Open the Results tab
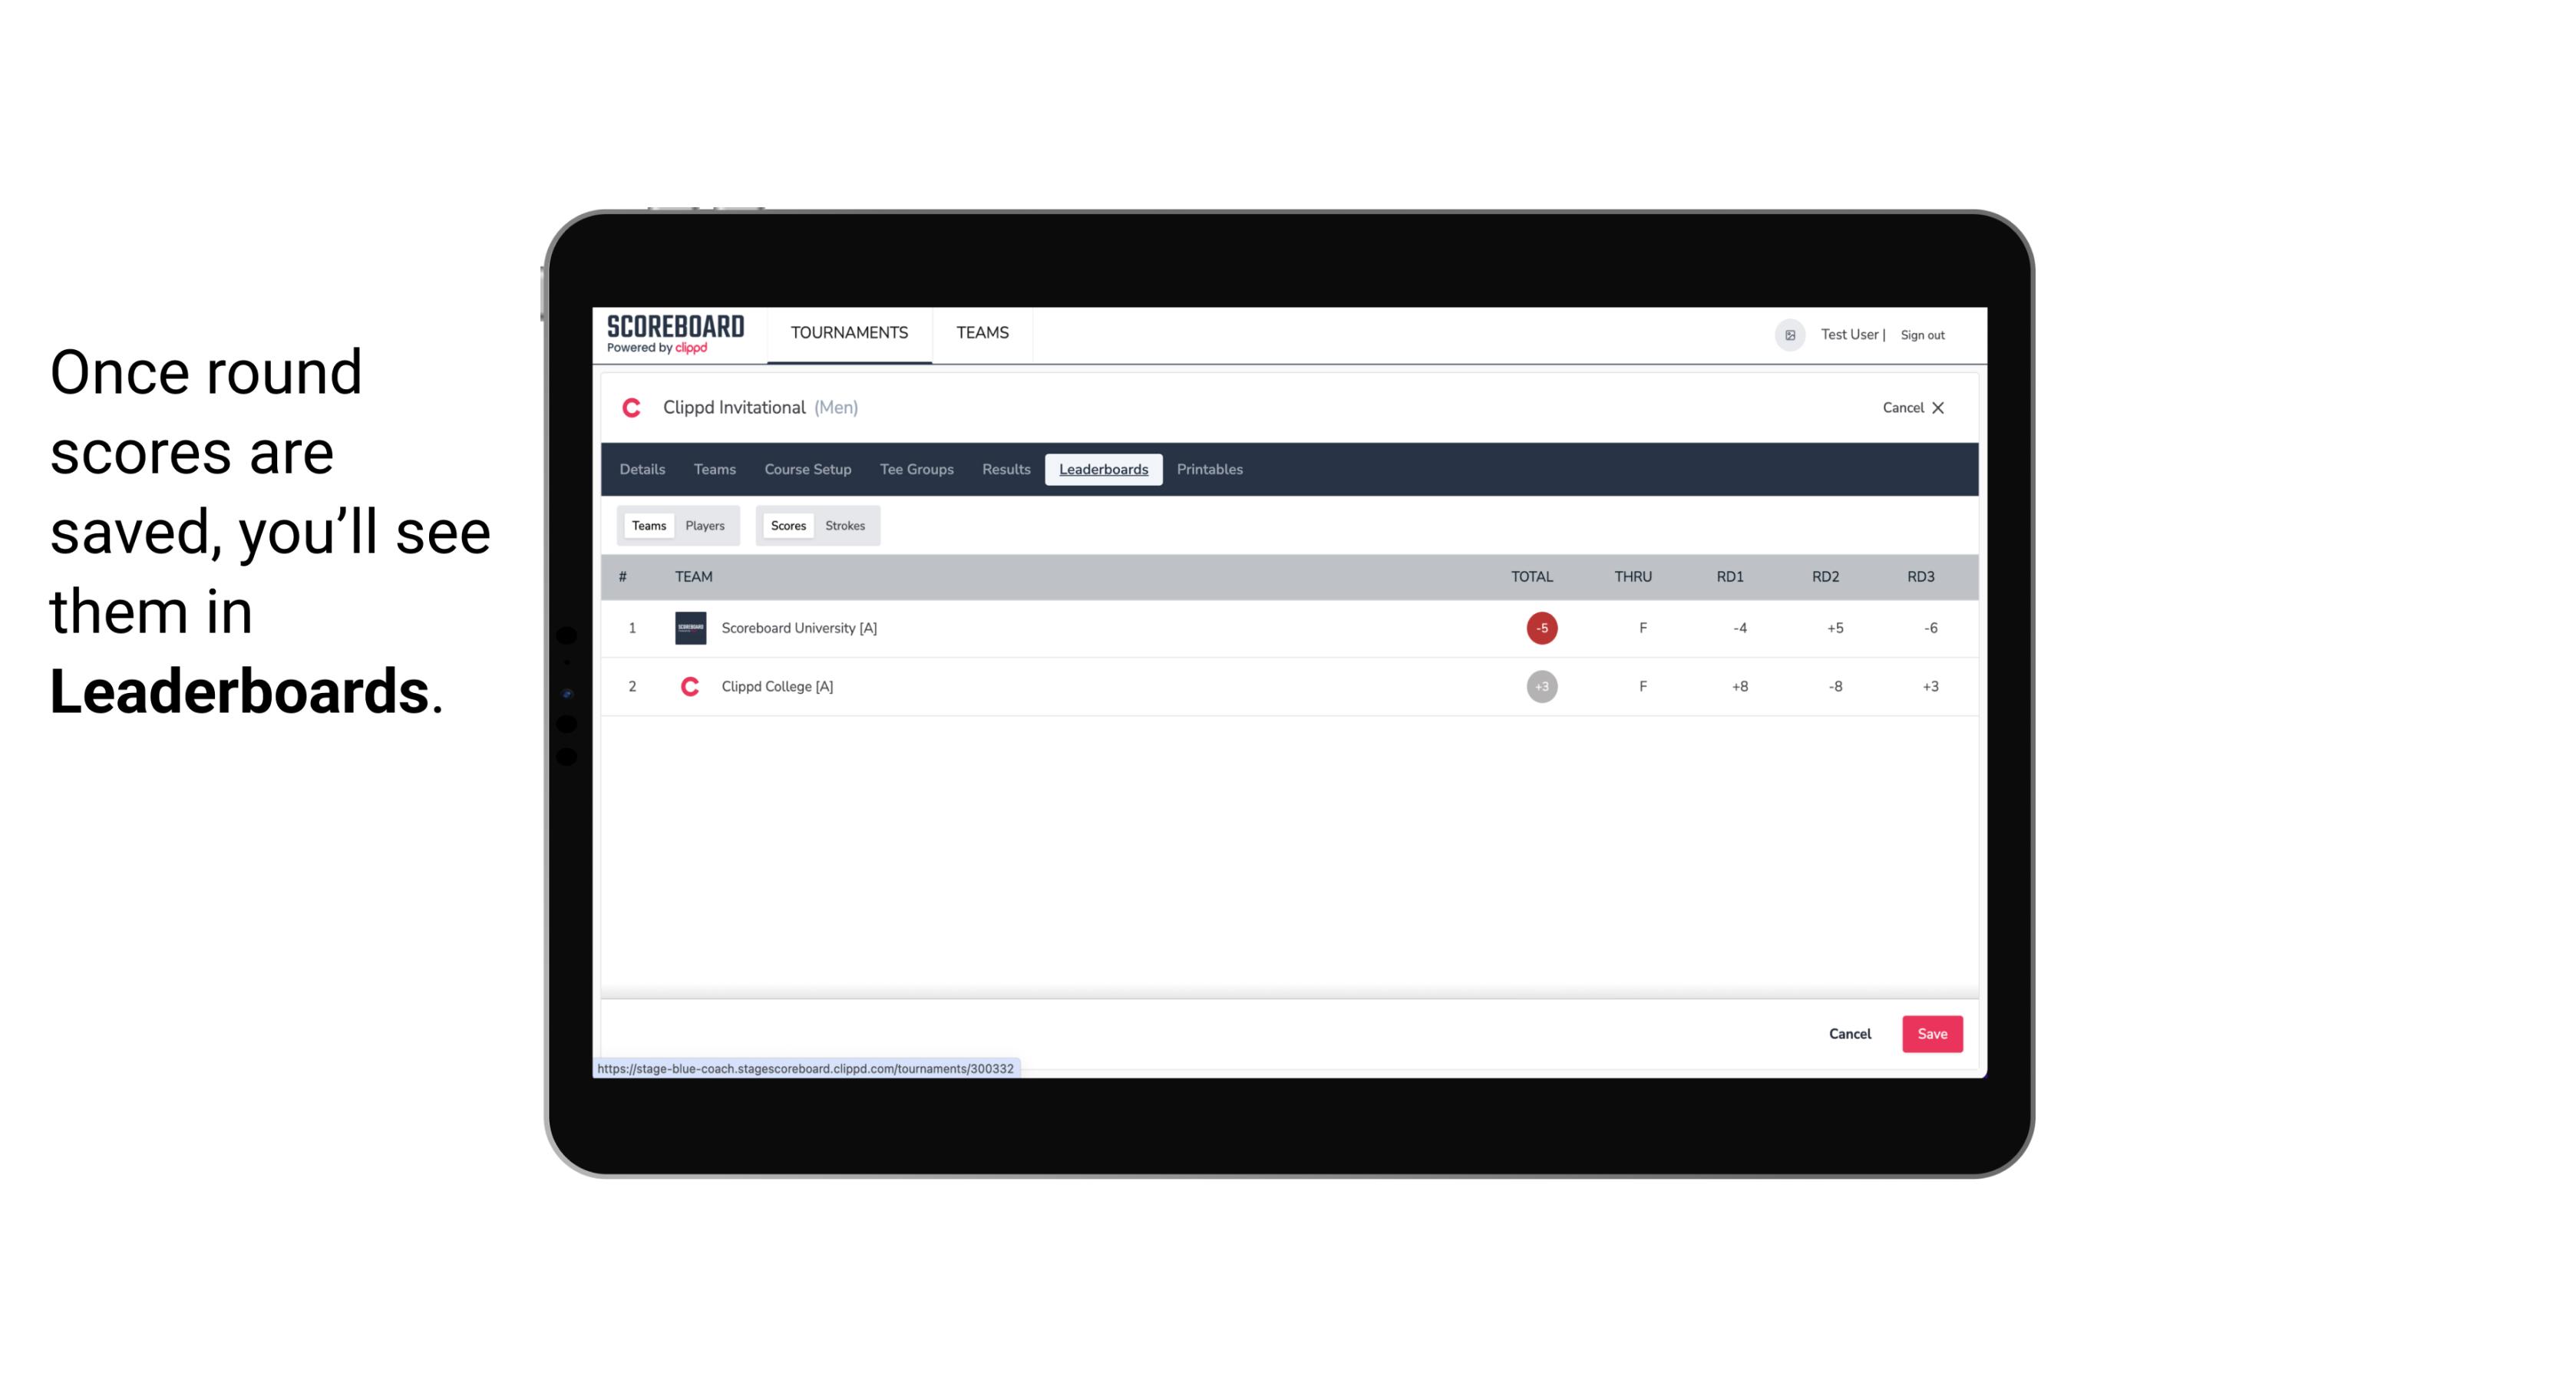 pyautogui.click(x=1006, y=470)
